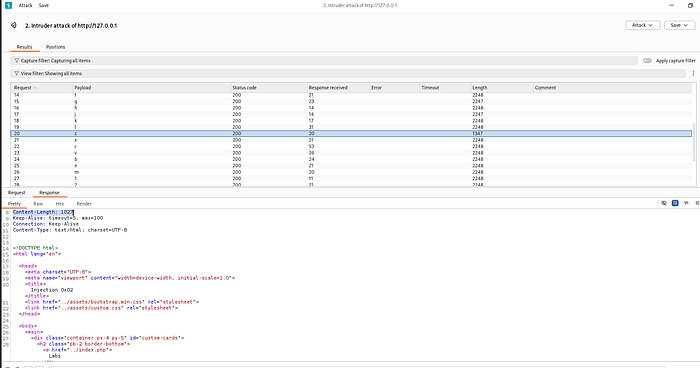Toggle hide non-printable characters eye icon
The image size is (700, 368).
tap(664, 203)
